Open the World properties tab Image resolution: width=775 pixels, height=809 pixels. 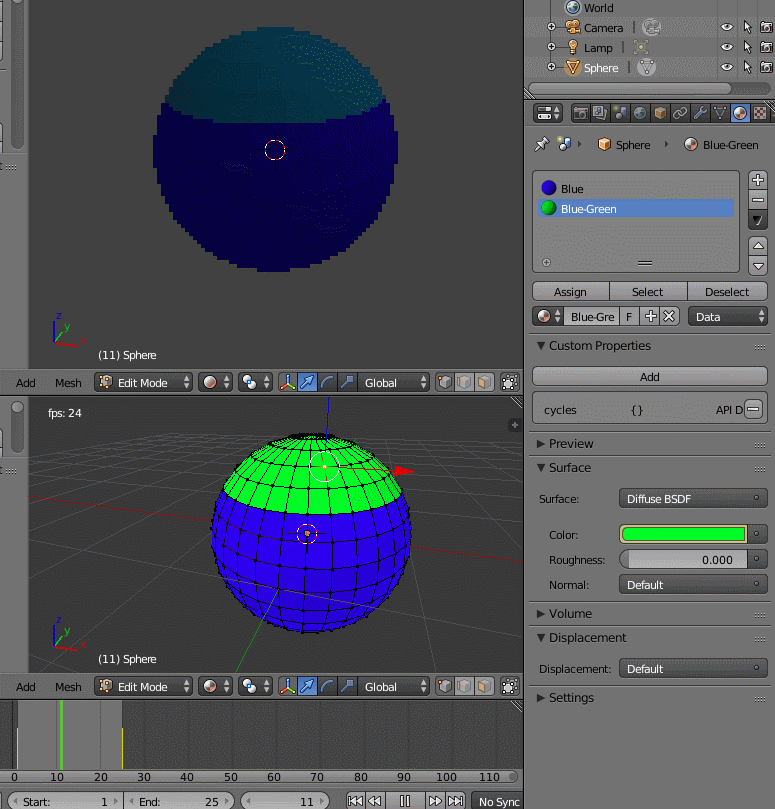[640, 113]
